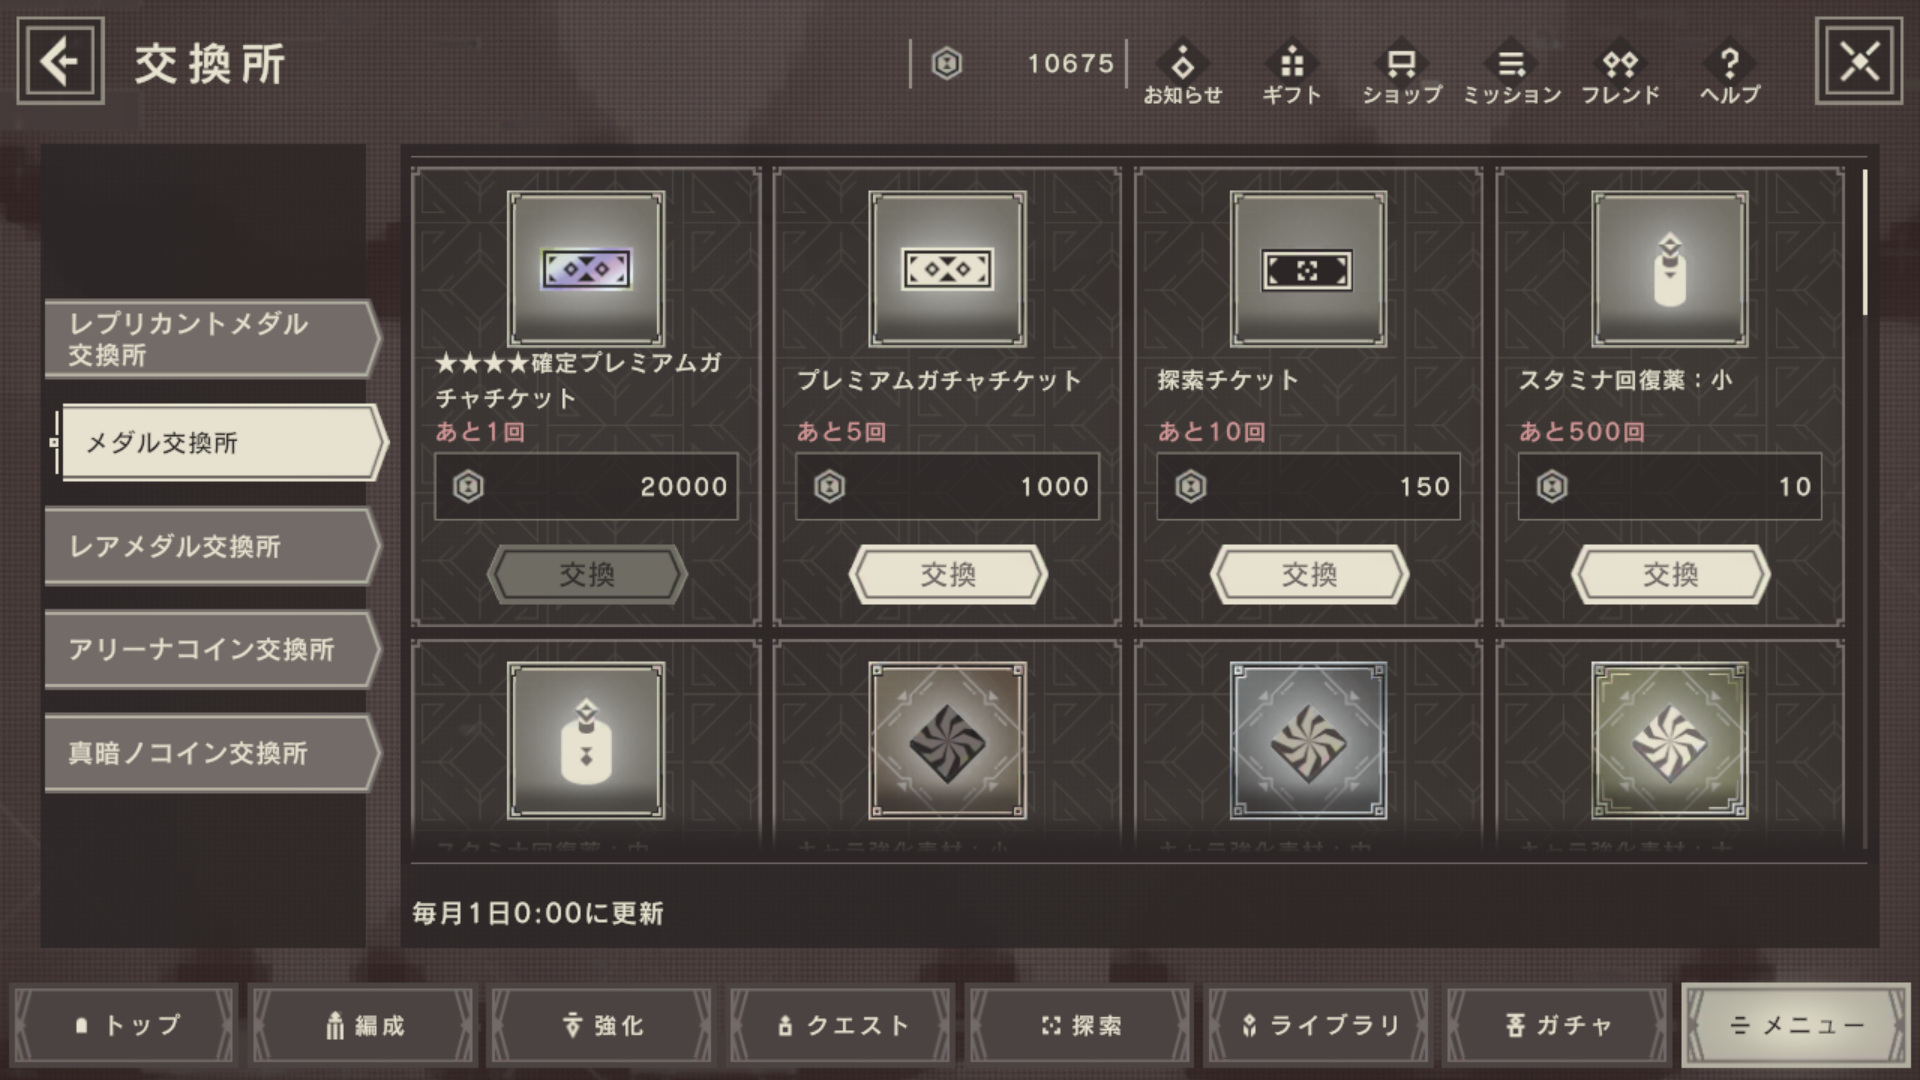Click 交換 under 探索チケット

coord(1309,574)
